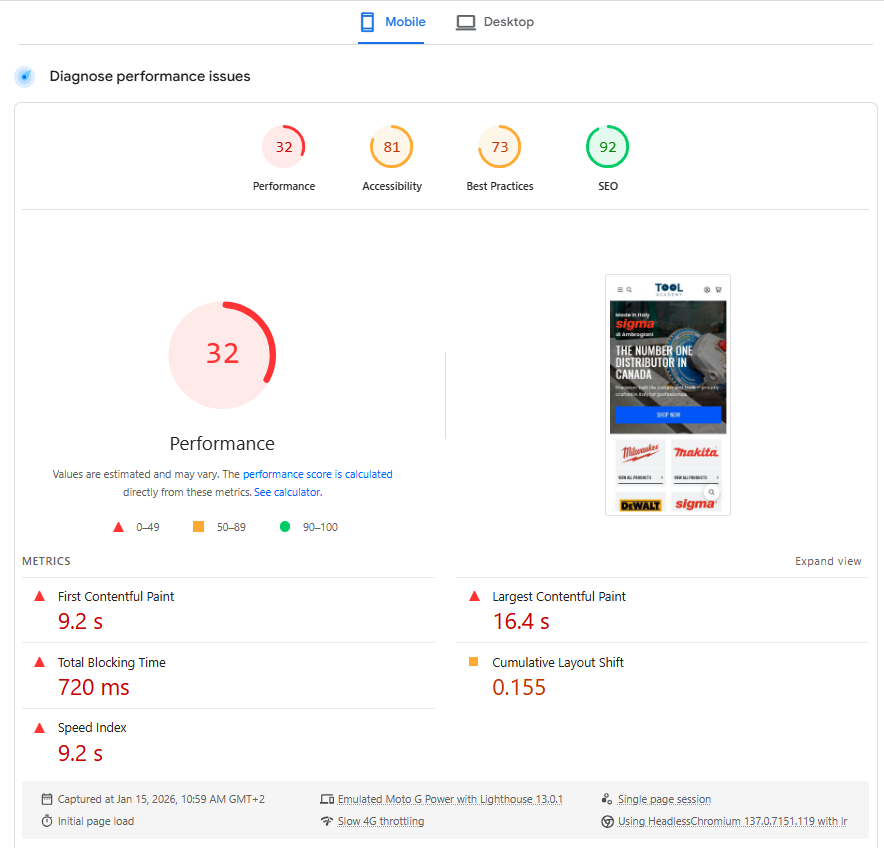
Task: Click the red triangle beside Largest Contentful Paint
Action: click(474, 596)
